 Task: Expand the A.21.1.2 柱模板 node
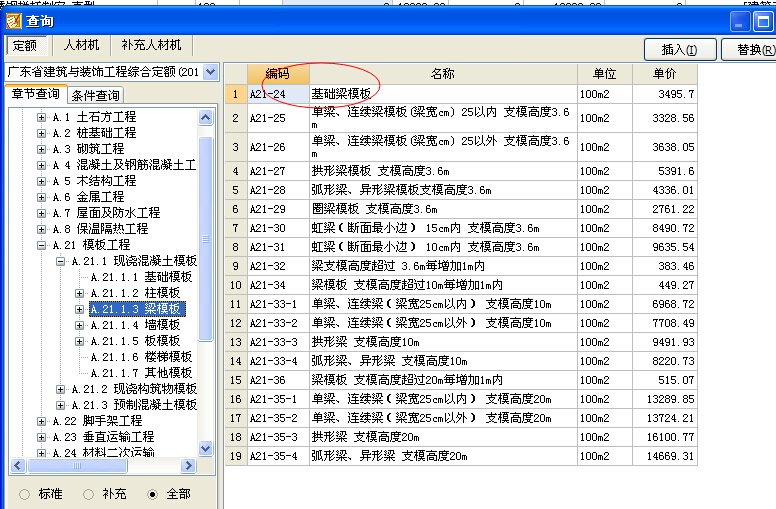tap(79, 293)
